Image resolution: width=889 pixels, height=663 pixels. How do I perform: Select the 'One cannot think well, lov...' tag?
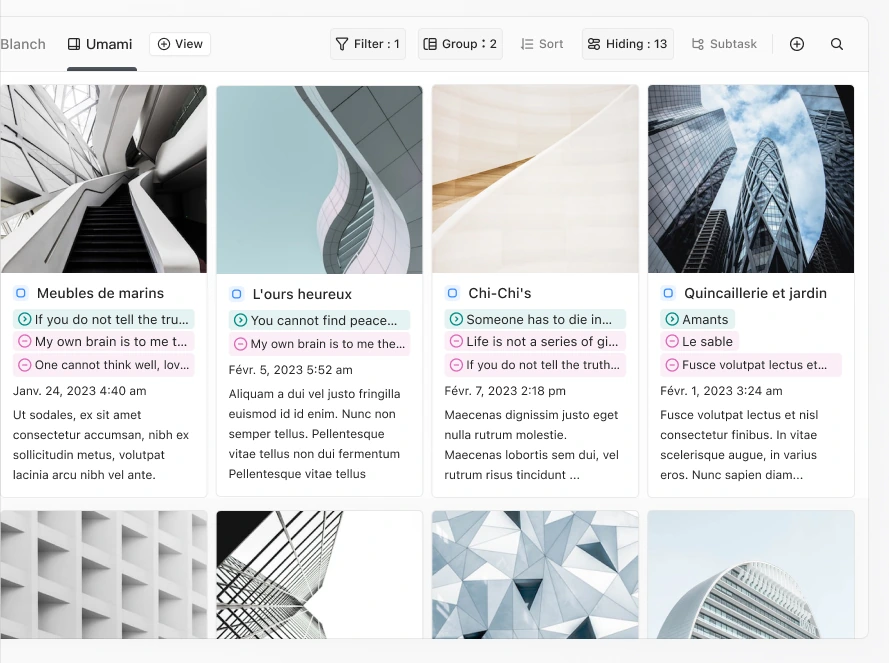[x=104, y=365]
